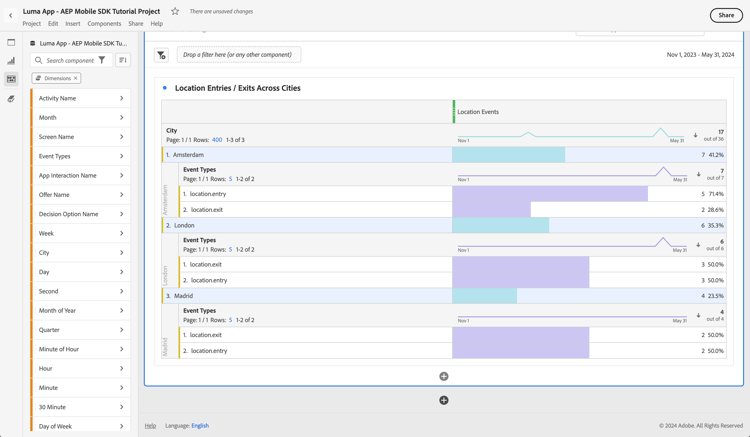Open the City rows count 400 selector

pyautogui.click(x=217, y=140)
